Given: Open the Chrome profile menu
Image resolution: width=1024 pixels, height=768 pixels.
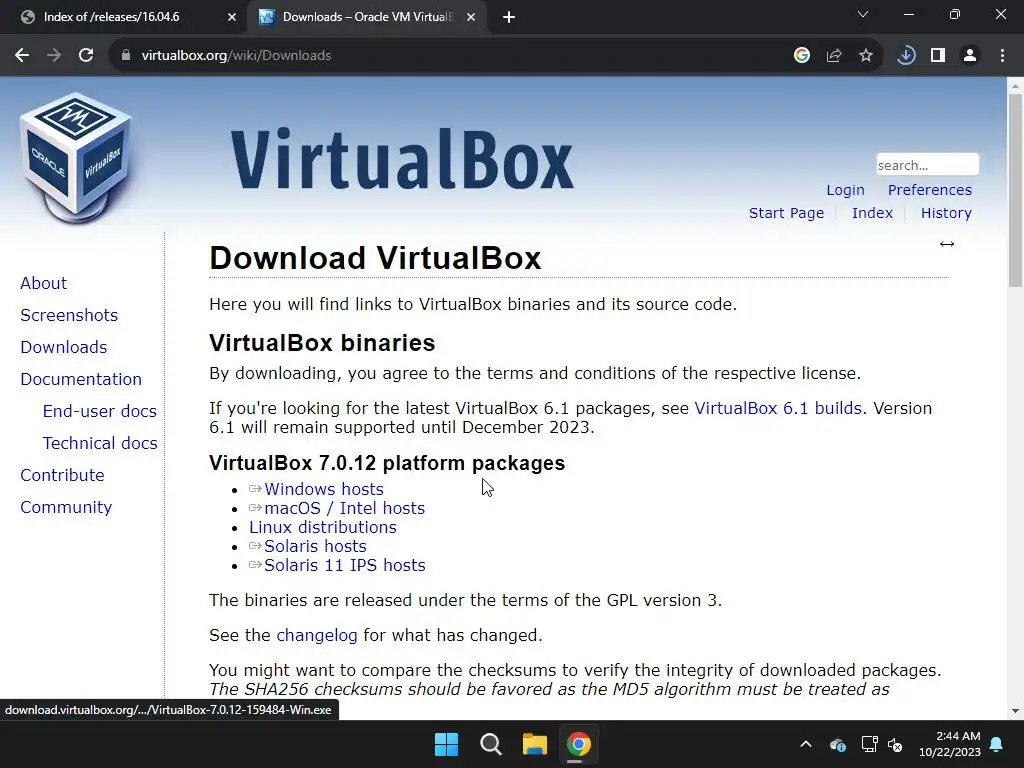Looking at the screenshot, I should pos(970,56).
